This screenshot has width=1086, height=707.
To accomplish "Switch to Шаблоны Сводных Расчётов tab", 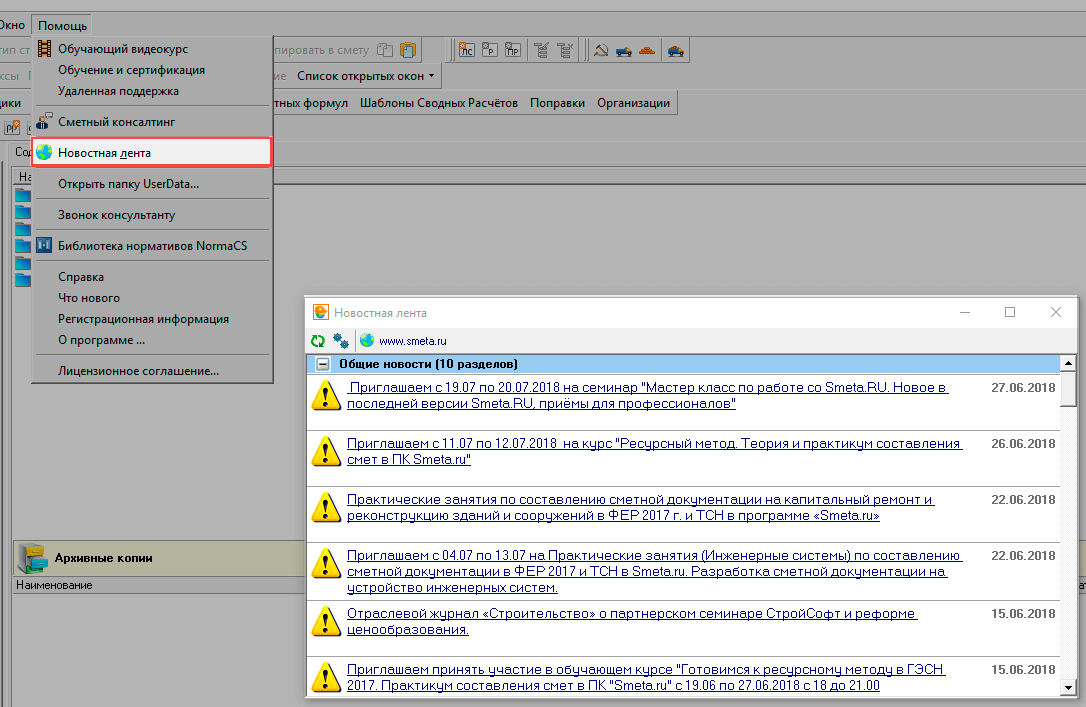I will (438, 103).
